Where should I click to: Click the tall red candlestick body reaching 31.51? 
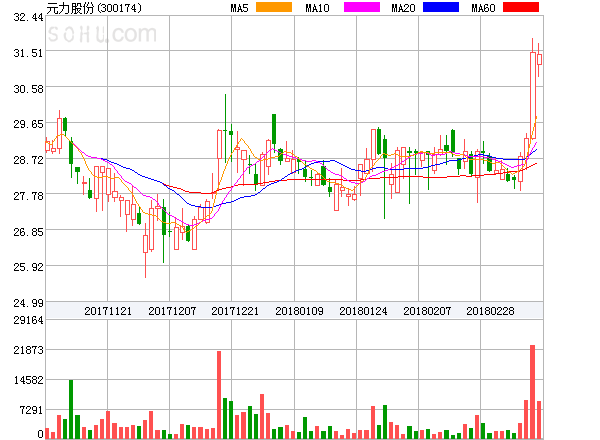(x=533, y=96)
